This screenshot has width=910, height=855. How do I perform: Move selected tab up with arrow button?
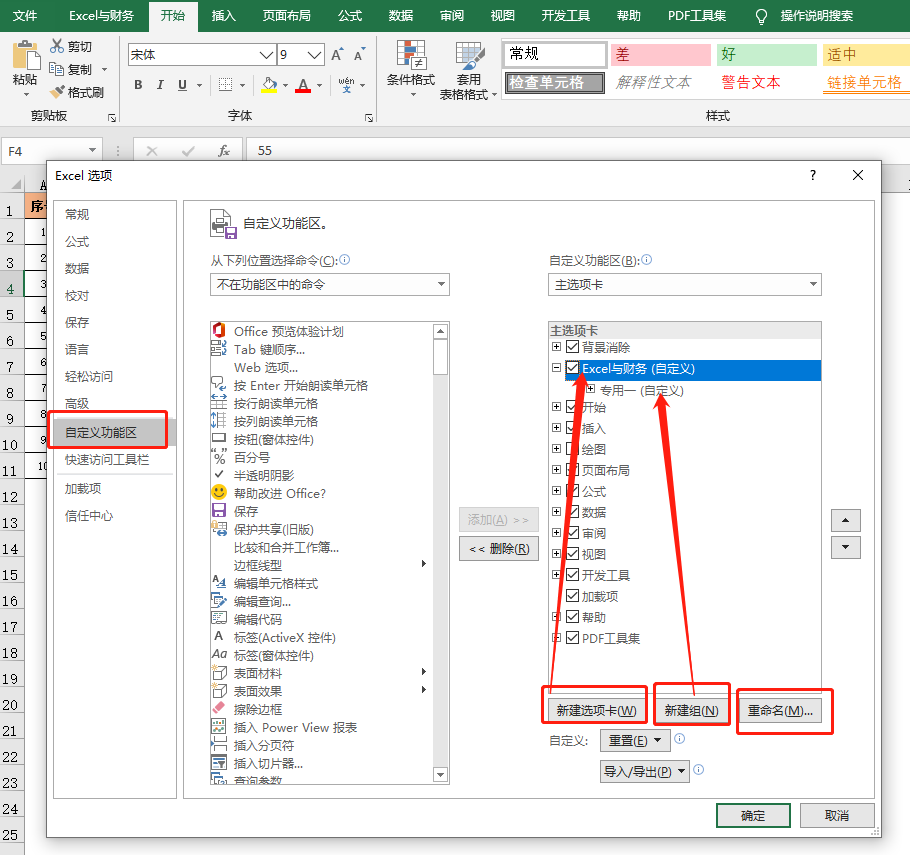point(846,521)
